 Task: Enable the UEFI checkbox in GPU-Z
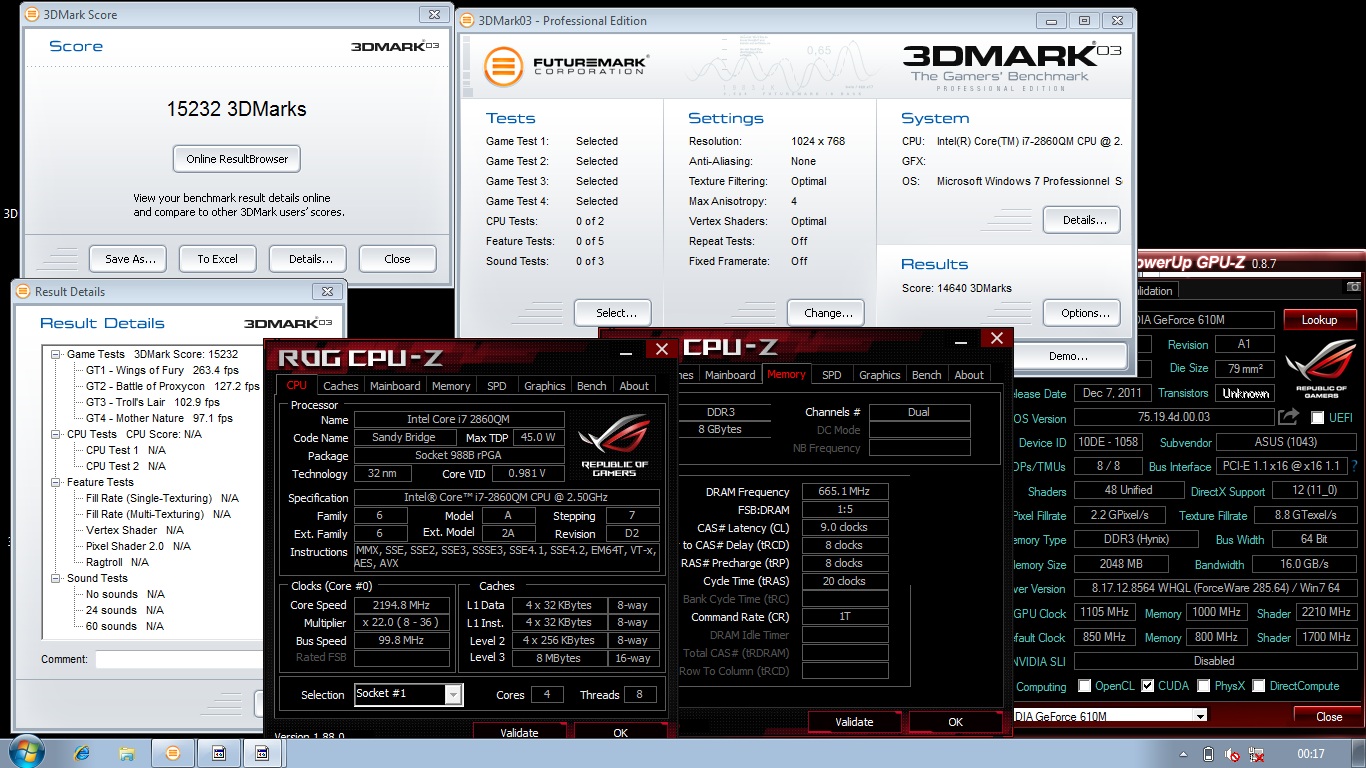click(x=1318, y=418)
